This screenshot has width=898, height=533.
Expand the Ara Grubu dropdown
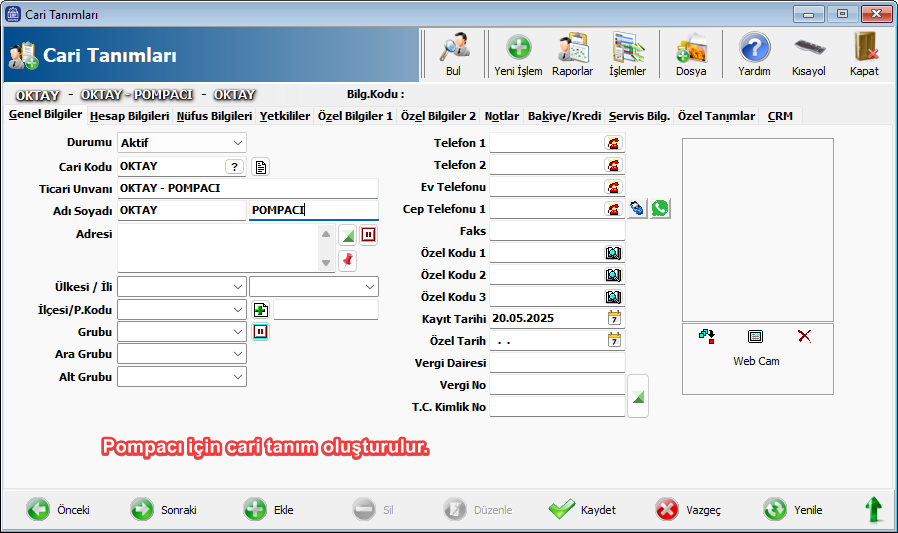[238, 354]
